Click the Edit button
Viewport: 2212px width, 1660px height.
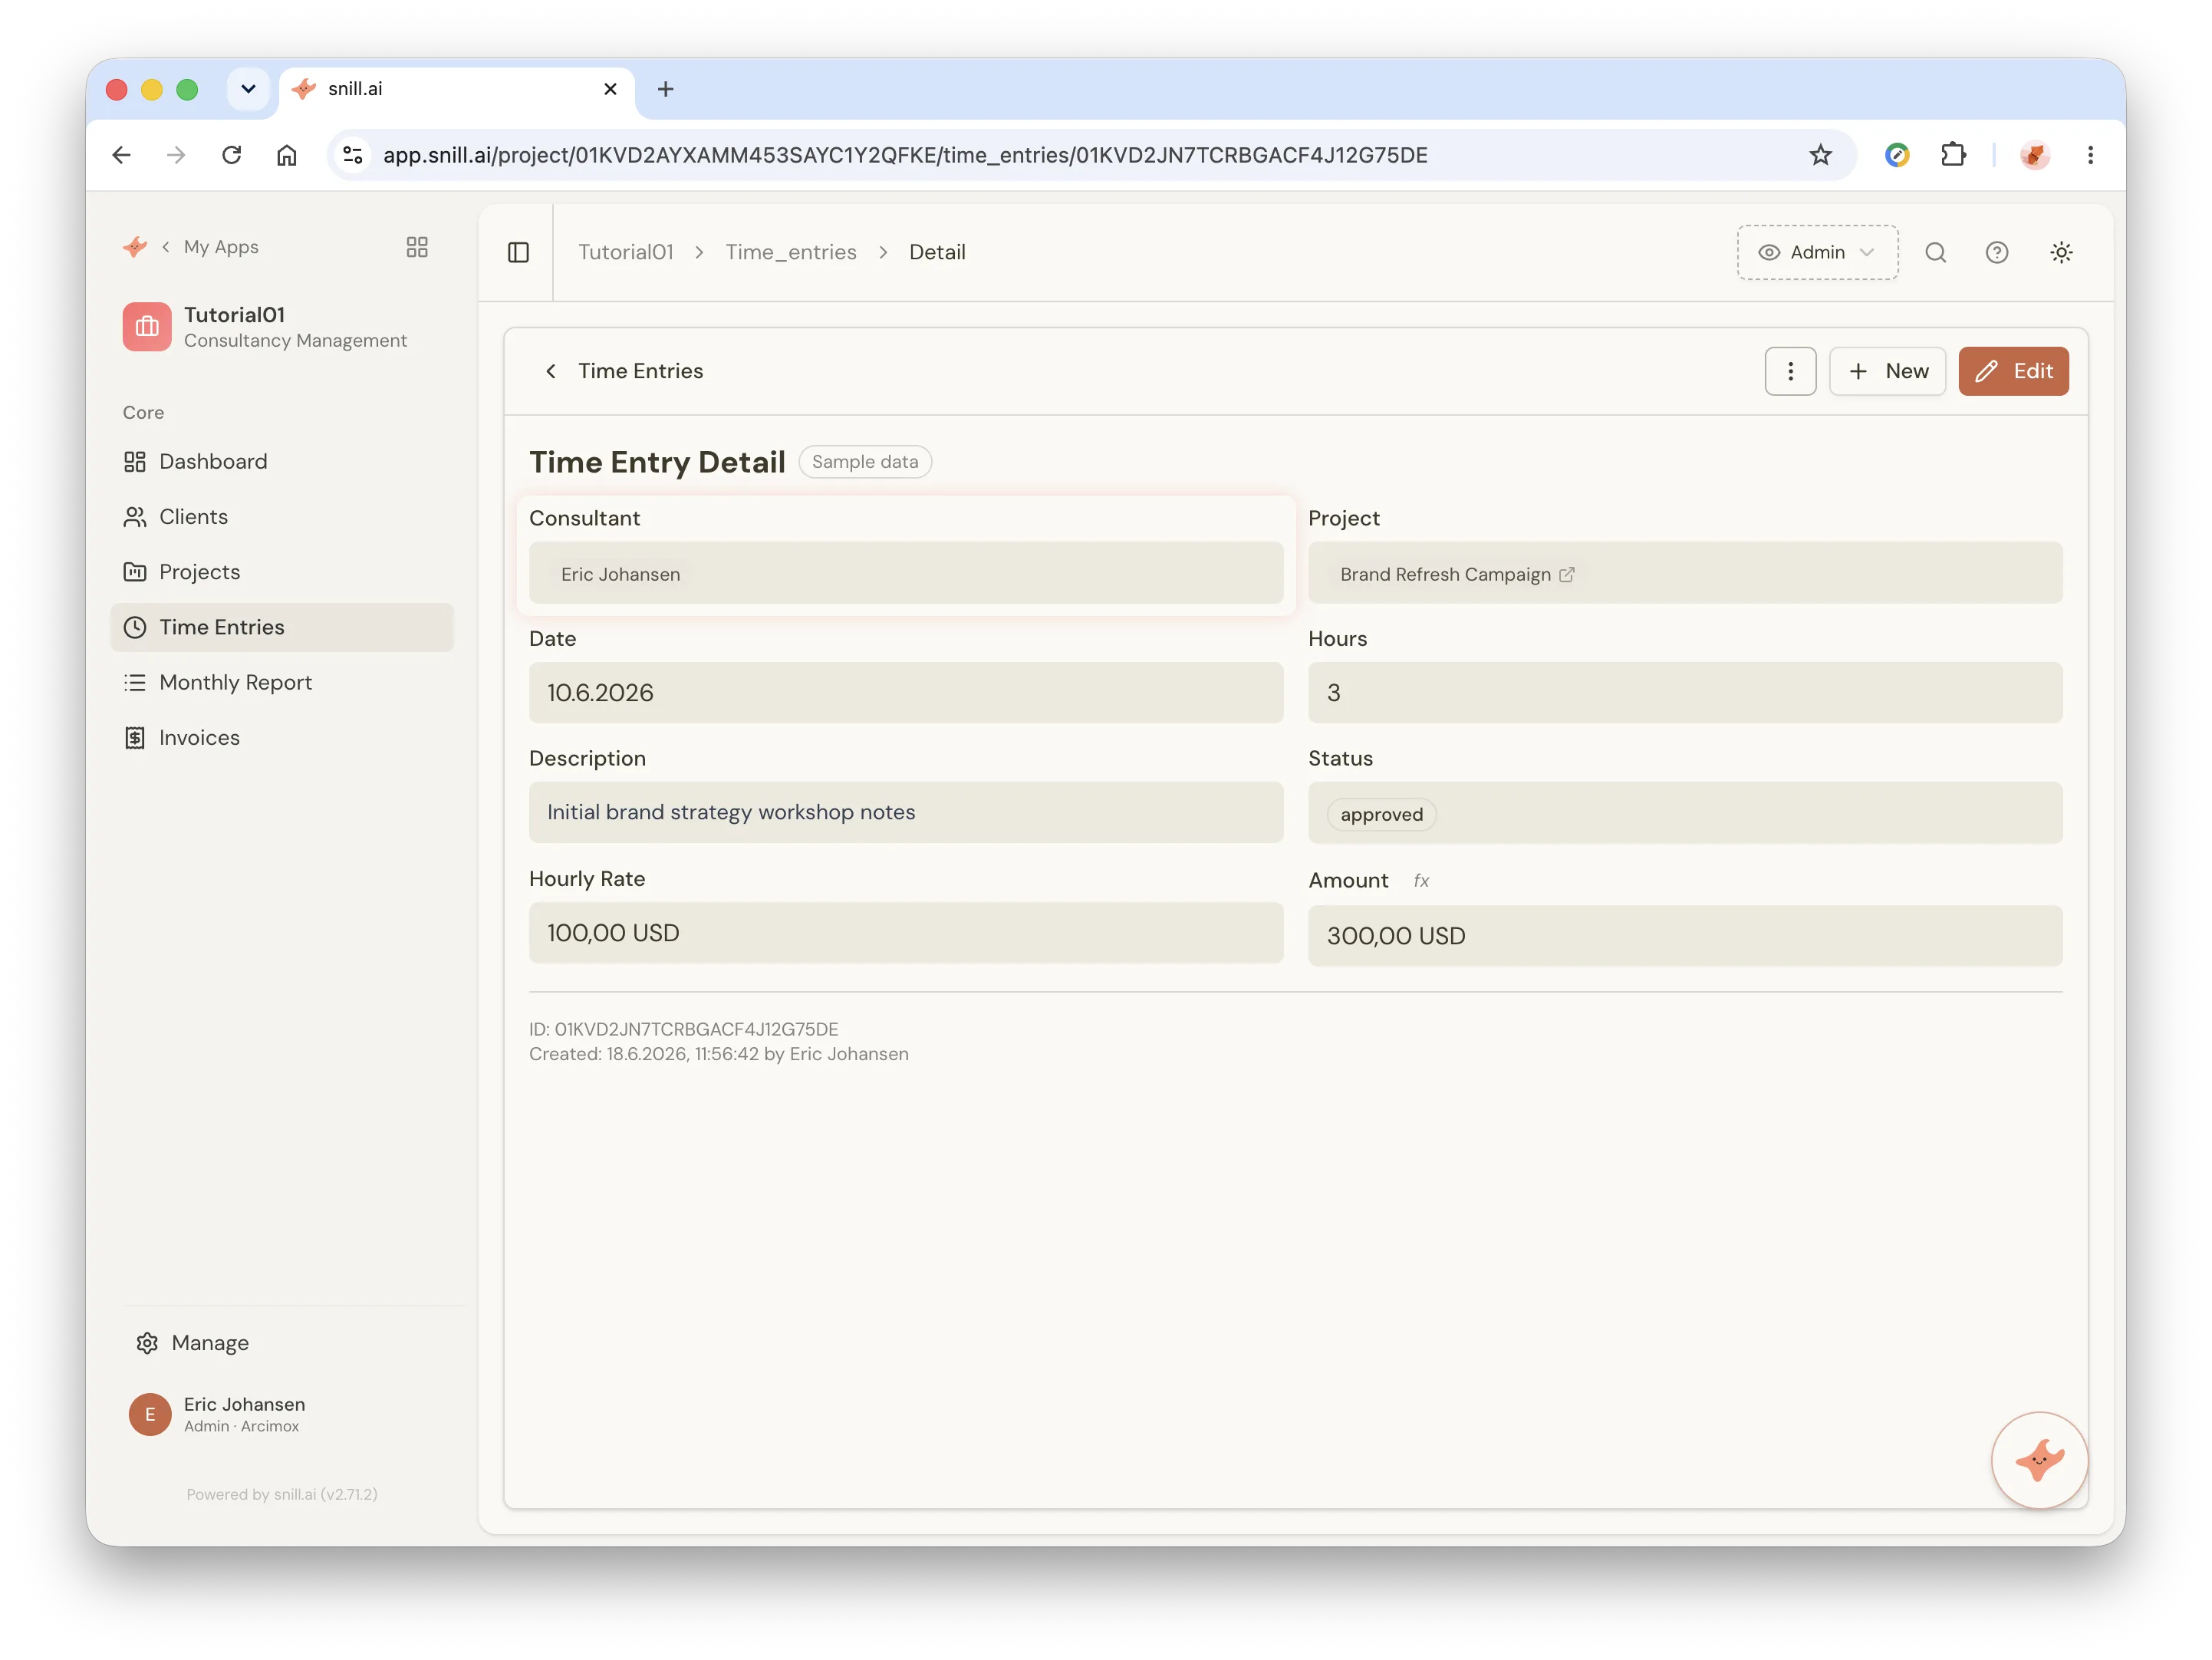[x=2013, y=371]
